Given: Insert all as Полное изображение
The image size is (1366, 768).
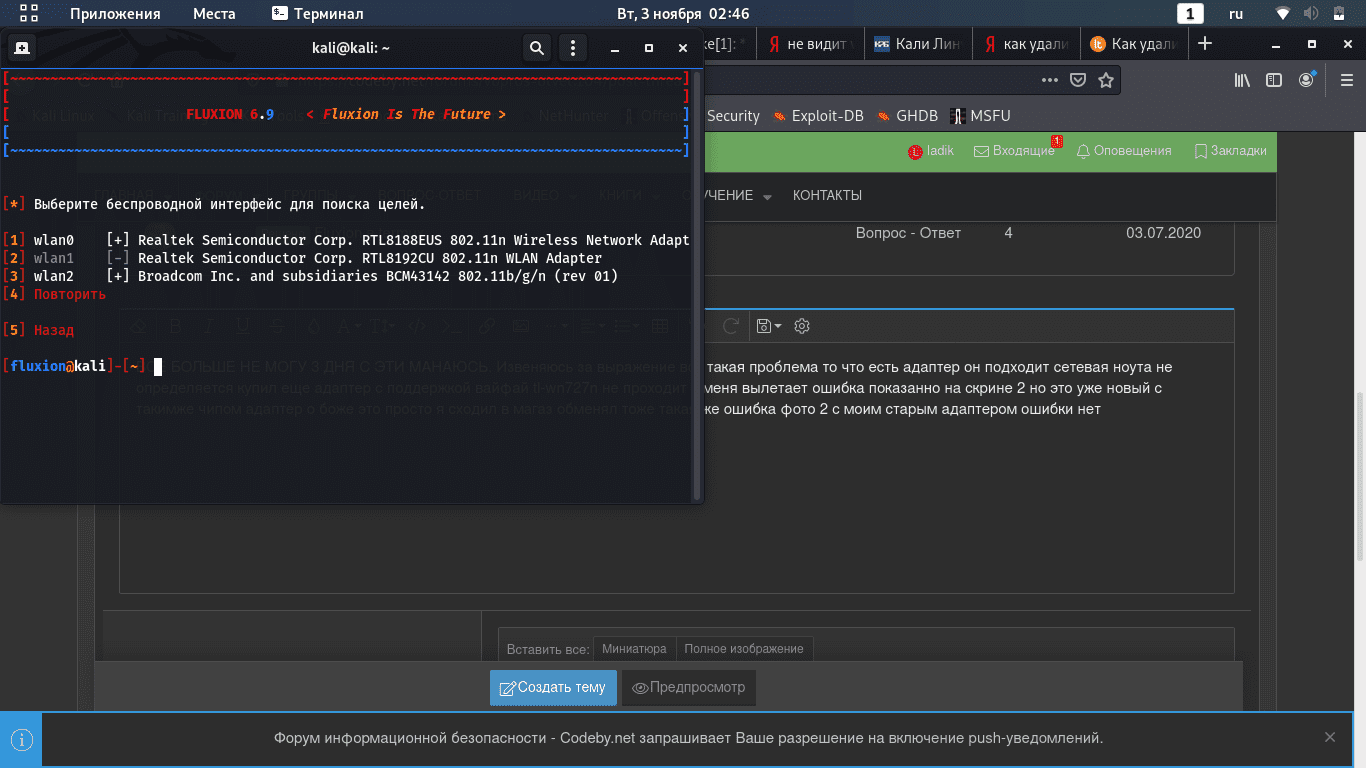Looking at the screenshot, I should [x=744, y=648].
